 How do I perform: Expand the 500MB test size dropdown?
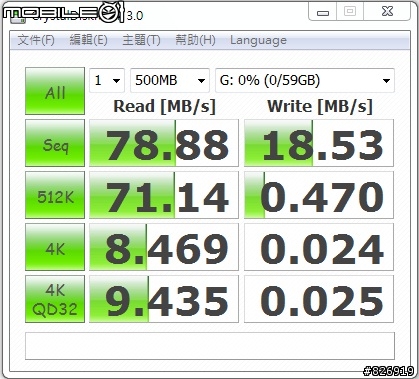pyautogui.click(x=170, y=80)
